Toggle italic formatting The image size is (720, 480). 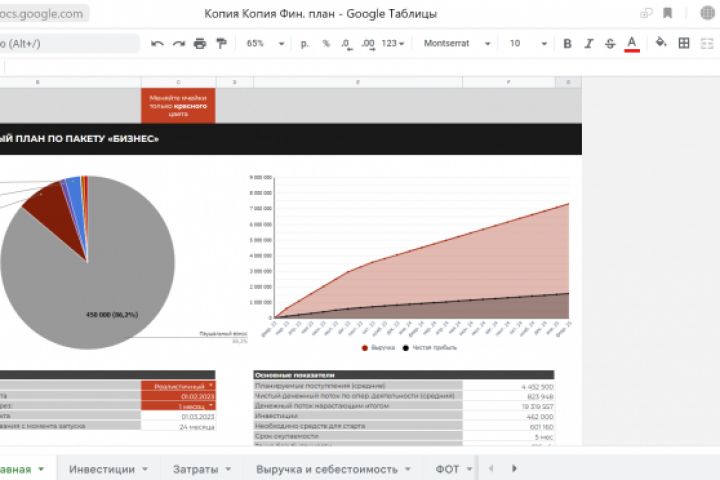pos(589,44)
